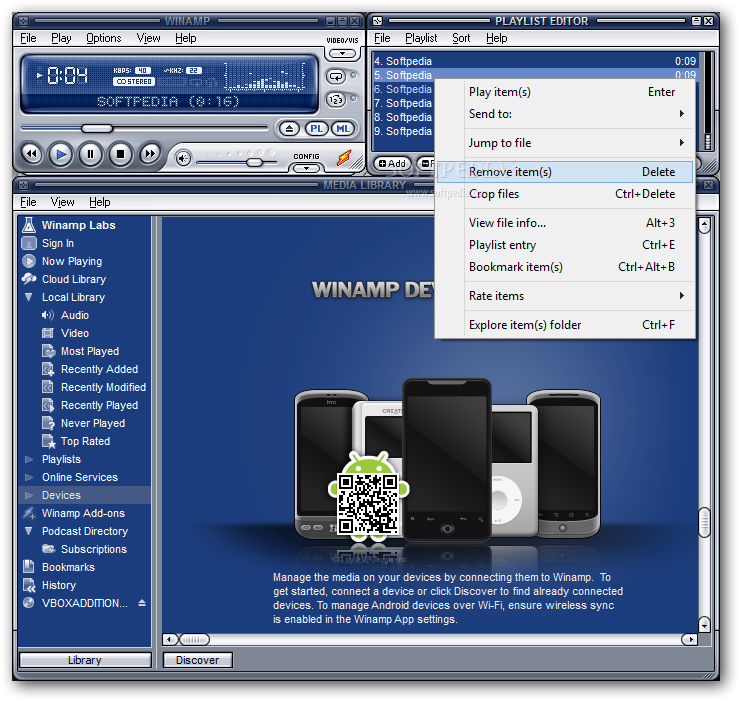The width and height of the screenshot is (740, 701).
Task: Open the Winamp Play menu
Action: 61,38
